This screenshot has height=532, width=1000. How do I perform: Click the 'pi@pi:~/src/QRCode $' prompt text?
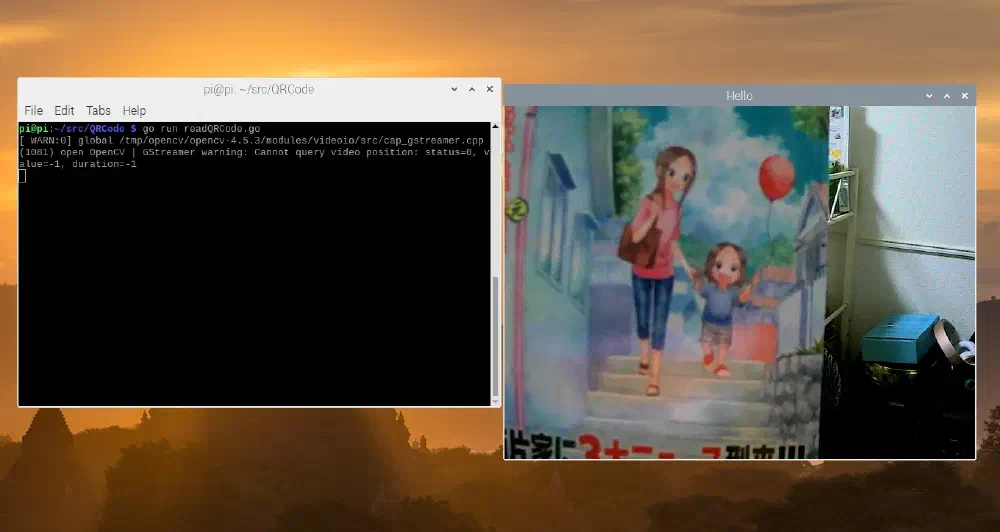click(x=78, y=129)
